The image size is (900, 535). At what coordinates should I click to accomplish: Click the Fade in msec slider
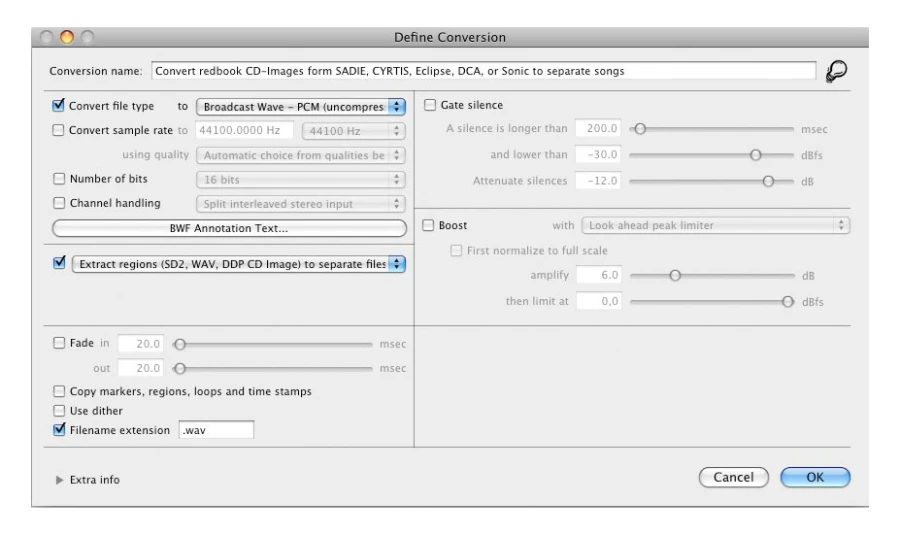[x=273, y=344]
